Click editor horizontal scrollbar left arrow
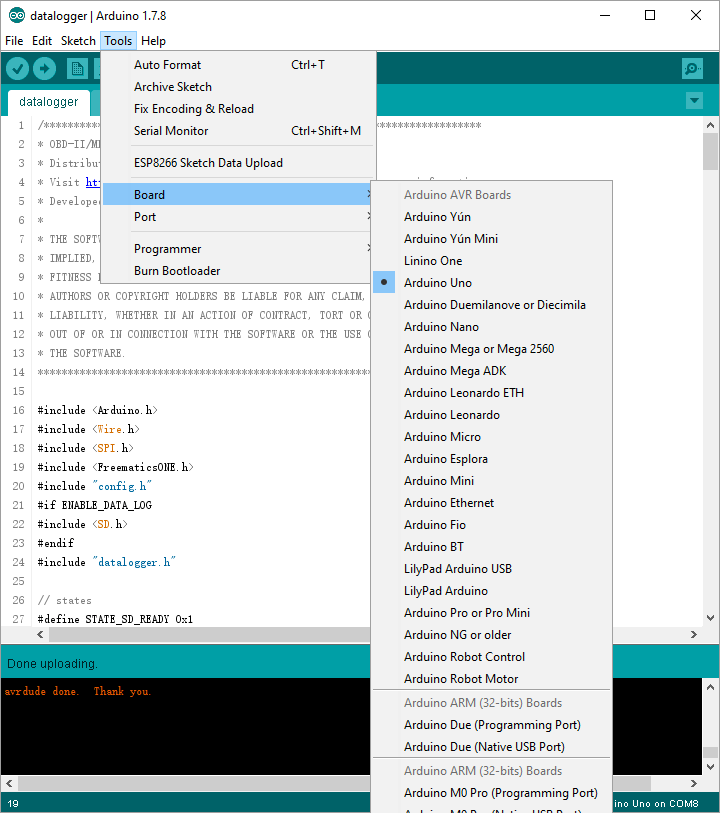The image size is (720, 813). (40, 635)
